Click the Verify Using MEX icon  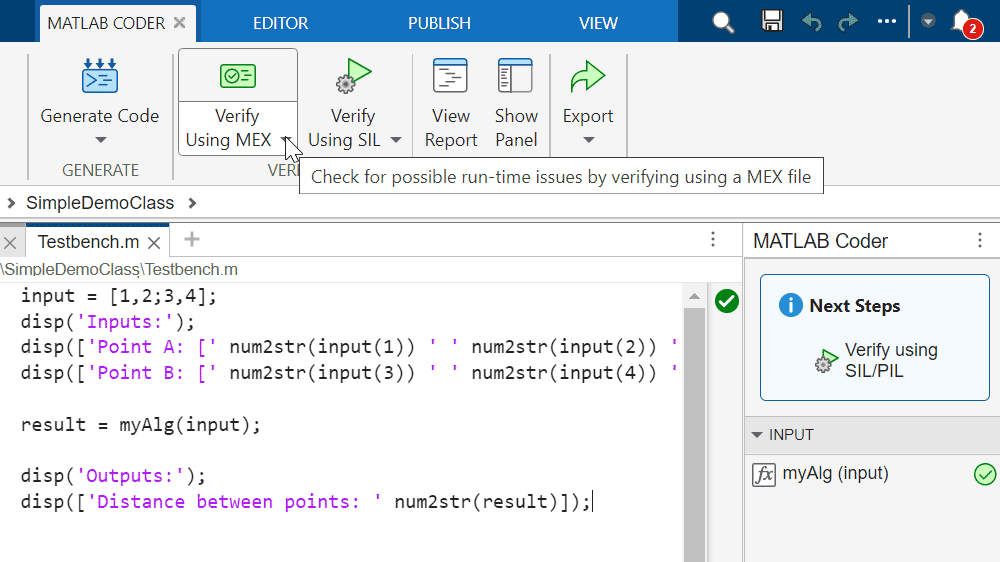pyautogui.click(x=237, y=76)
